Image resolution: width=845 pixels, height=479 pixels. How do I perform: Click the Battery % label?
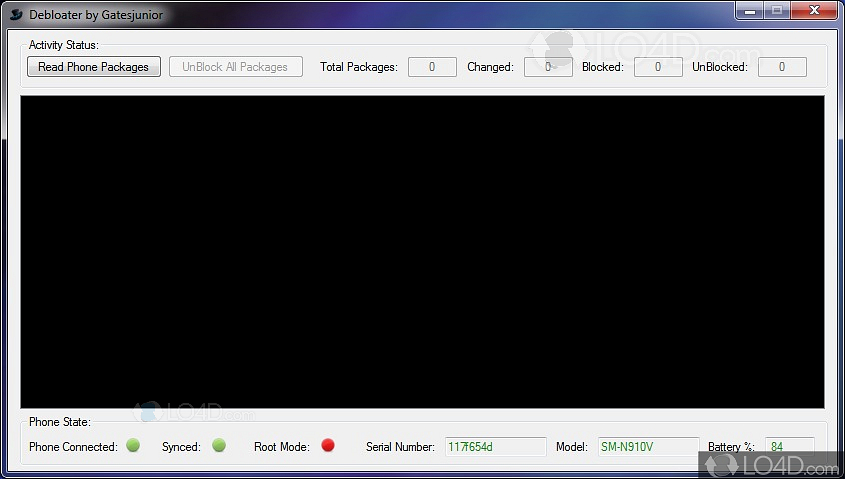point(731,447)
